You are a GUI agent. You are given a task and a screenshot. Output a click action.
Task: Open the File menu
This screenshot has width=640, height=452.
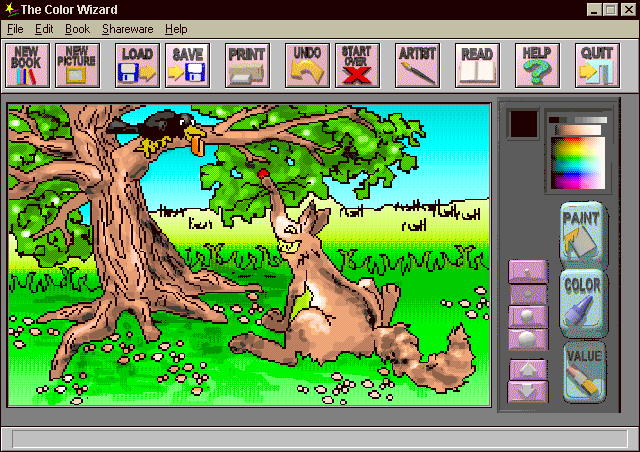click(x=15, y=29)
